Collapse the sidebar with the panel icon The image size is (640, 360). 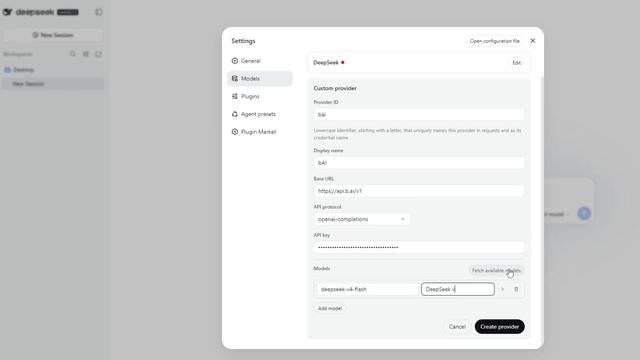tap(99, 12)
